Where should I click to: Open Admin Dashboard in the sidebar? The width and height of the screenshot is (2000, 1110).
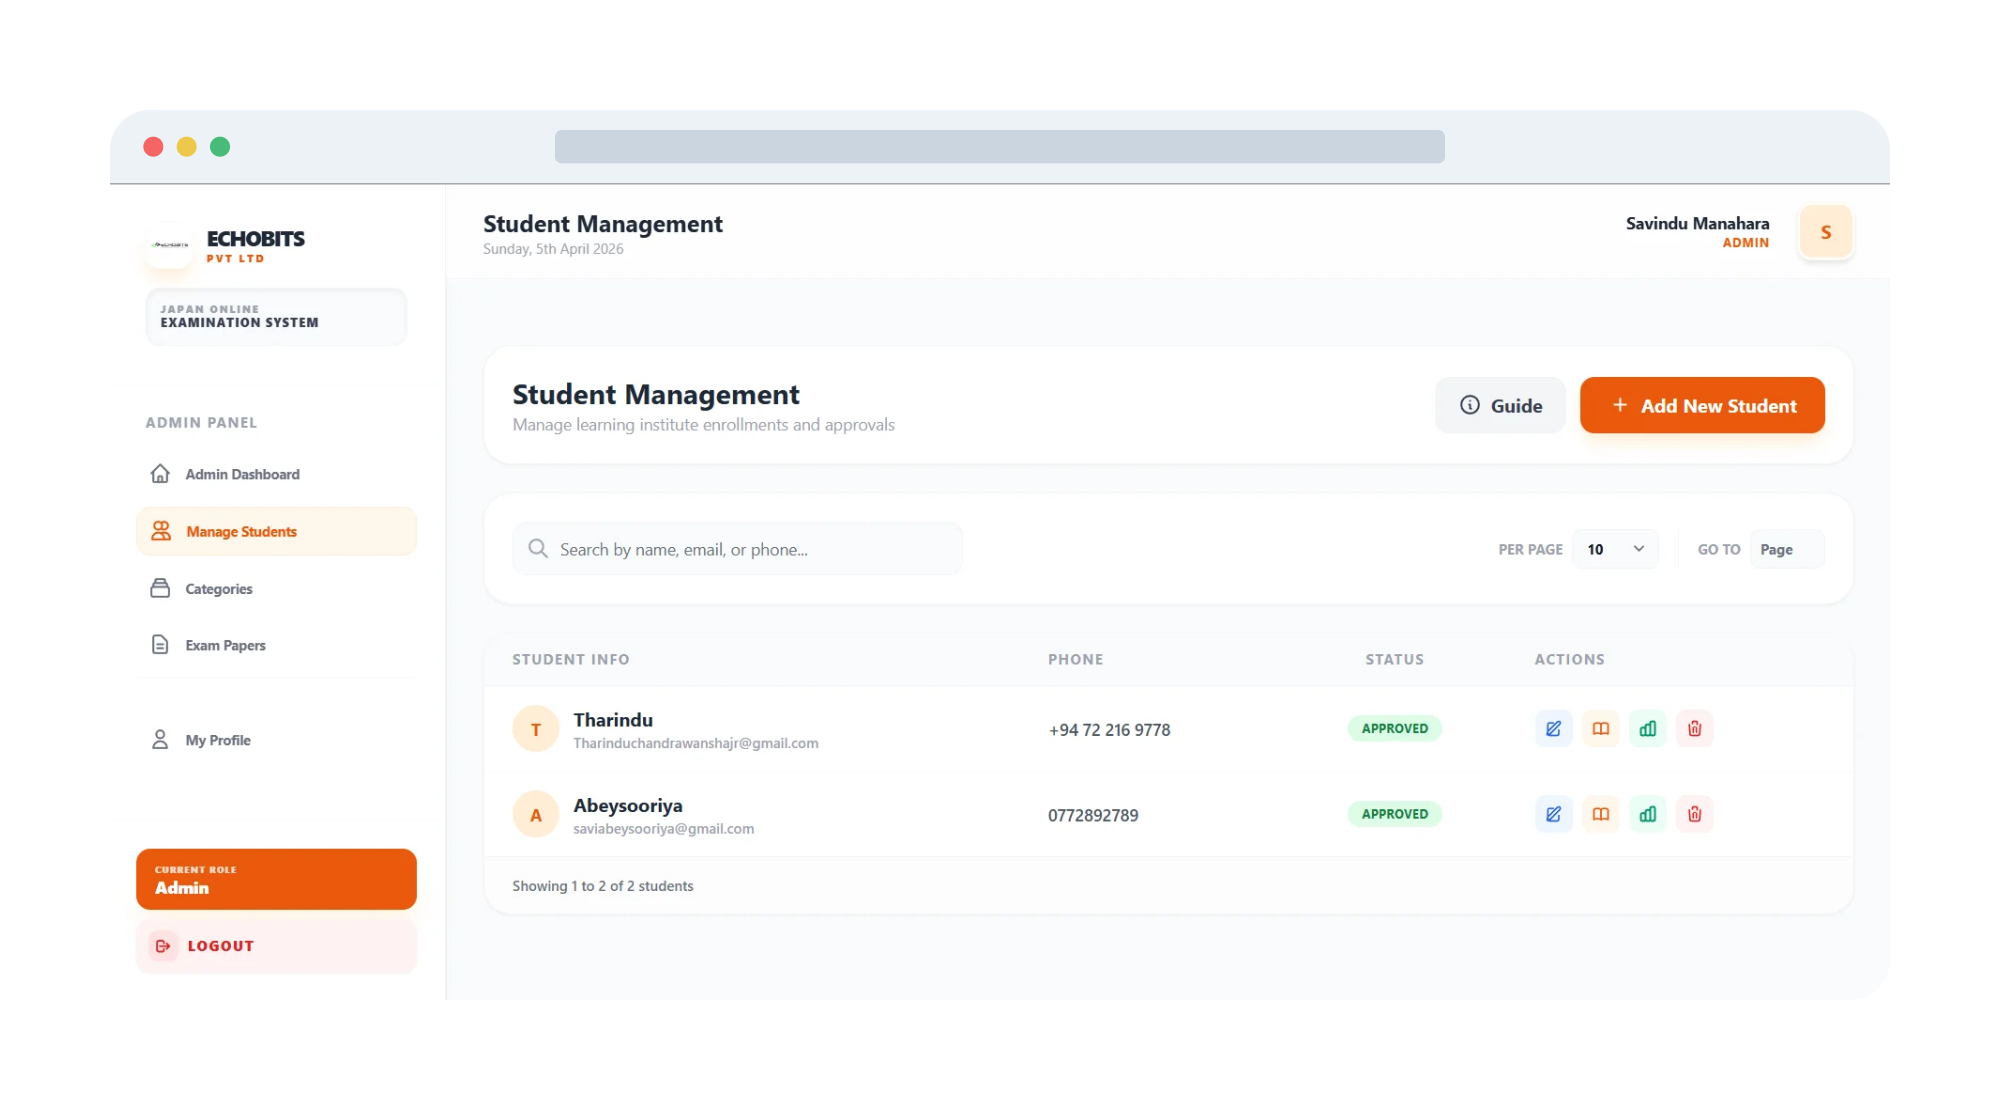point(242,474)
